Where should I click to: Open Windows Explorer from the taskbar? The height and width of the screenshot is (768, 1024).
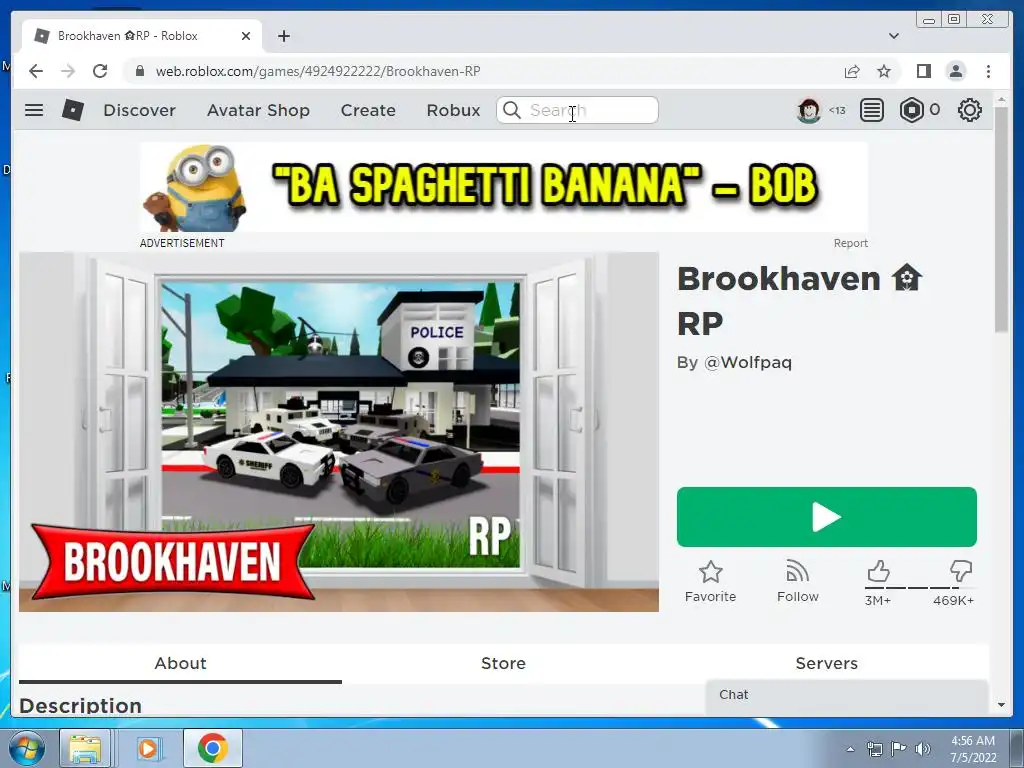[85, 748]
